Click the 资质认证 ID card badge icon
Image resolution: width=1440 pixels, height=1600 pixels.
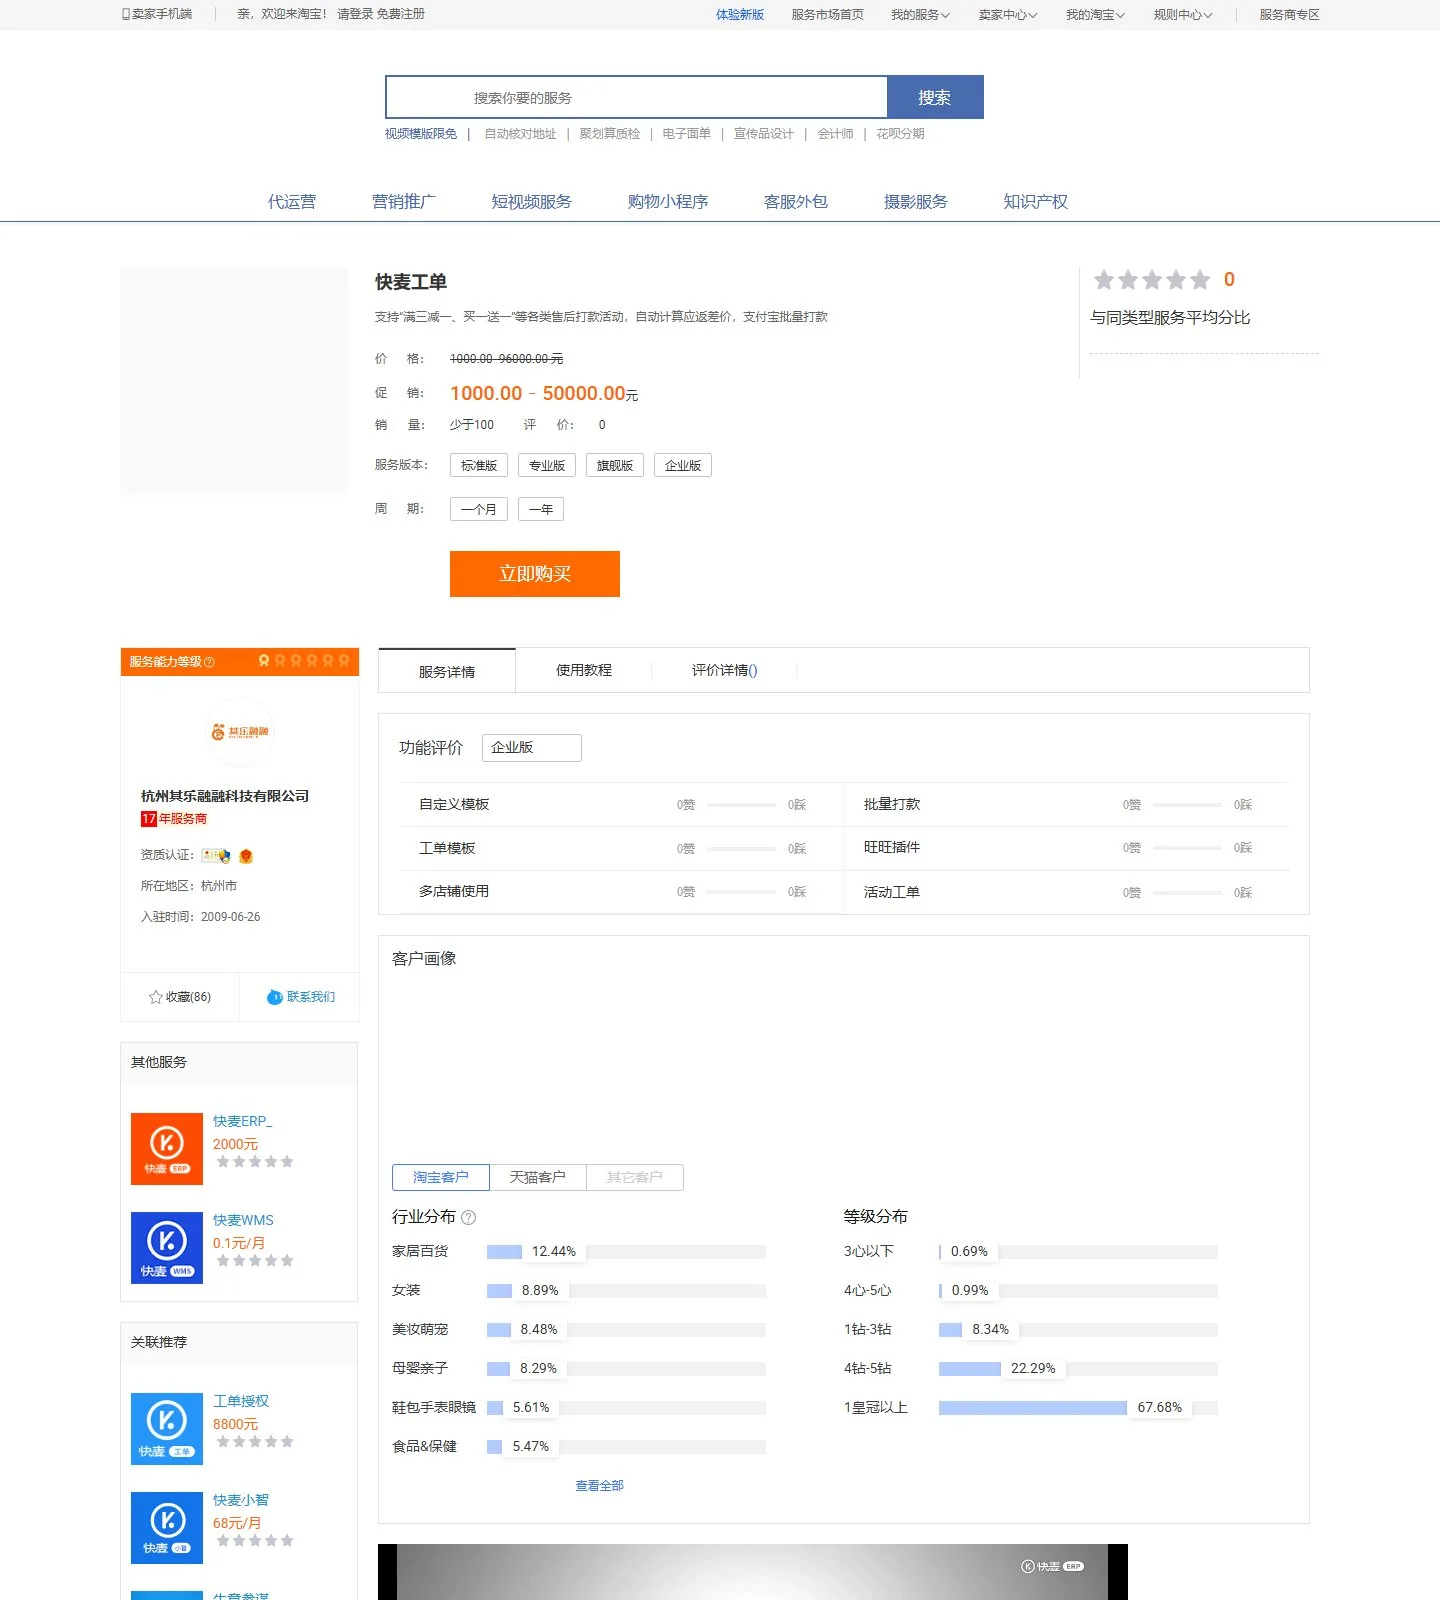[216, 856]
